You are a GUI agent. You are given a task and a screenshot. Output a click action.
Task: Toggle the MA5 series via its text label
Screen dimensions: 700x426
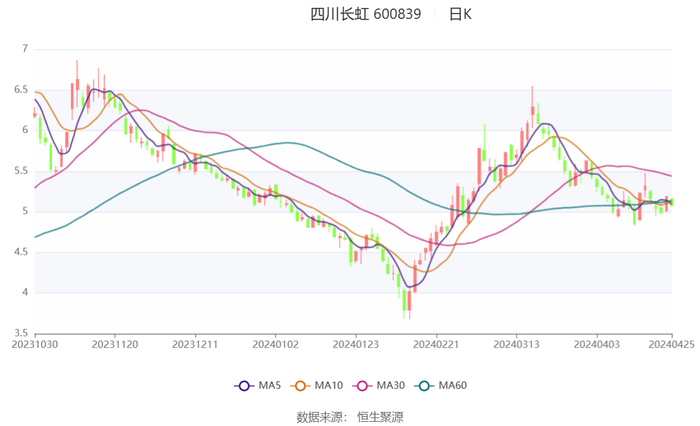coord(270,386)
